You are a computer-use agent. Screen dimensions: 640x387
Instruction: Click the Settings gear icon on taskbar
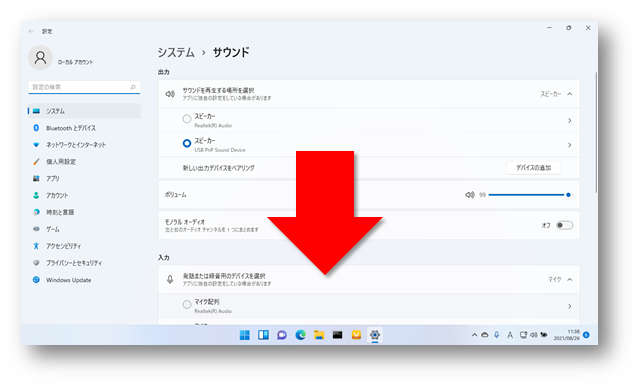tap(375, 335)
